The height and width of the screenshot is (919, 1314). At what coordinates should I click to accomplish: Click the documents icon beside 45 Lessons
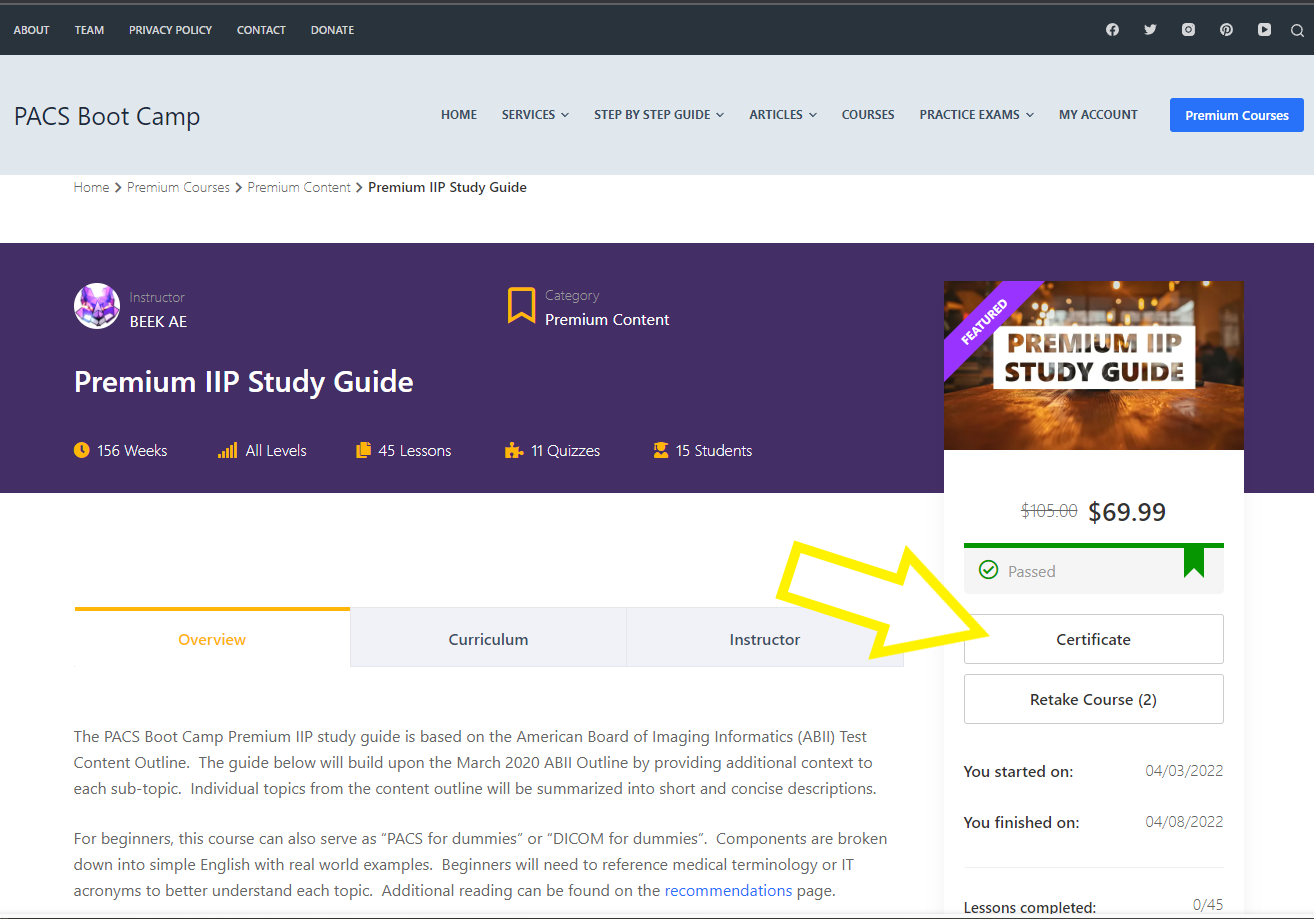[x=363, y=450]
